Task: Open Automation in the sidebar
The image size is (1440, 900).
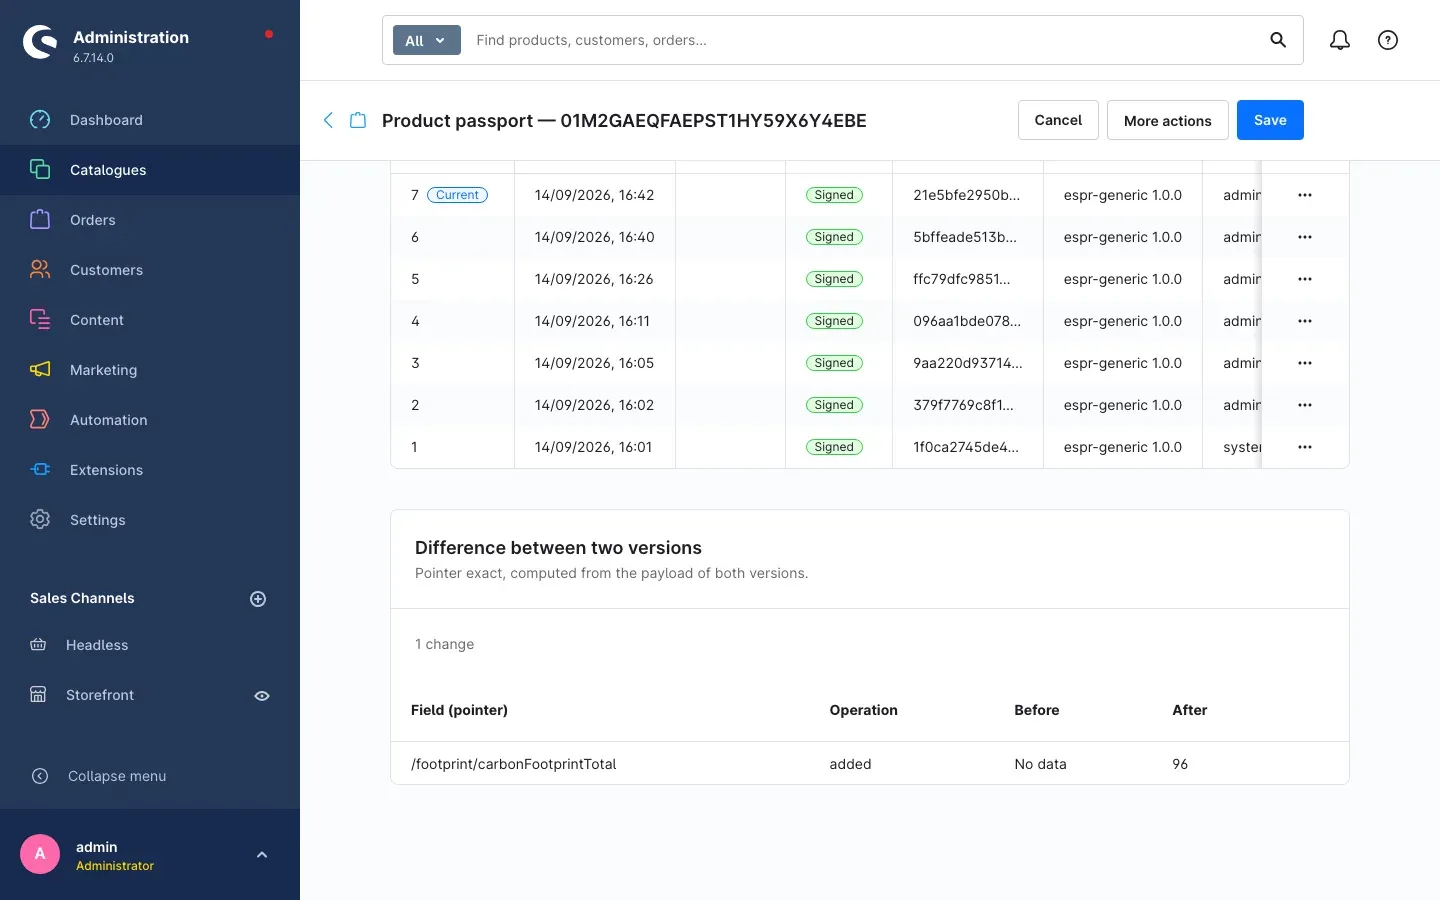Action: pyautogui.click(x=150, y=420)
